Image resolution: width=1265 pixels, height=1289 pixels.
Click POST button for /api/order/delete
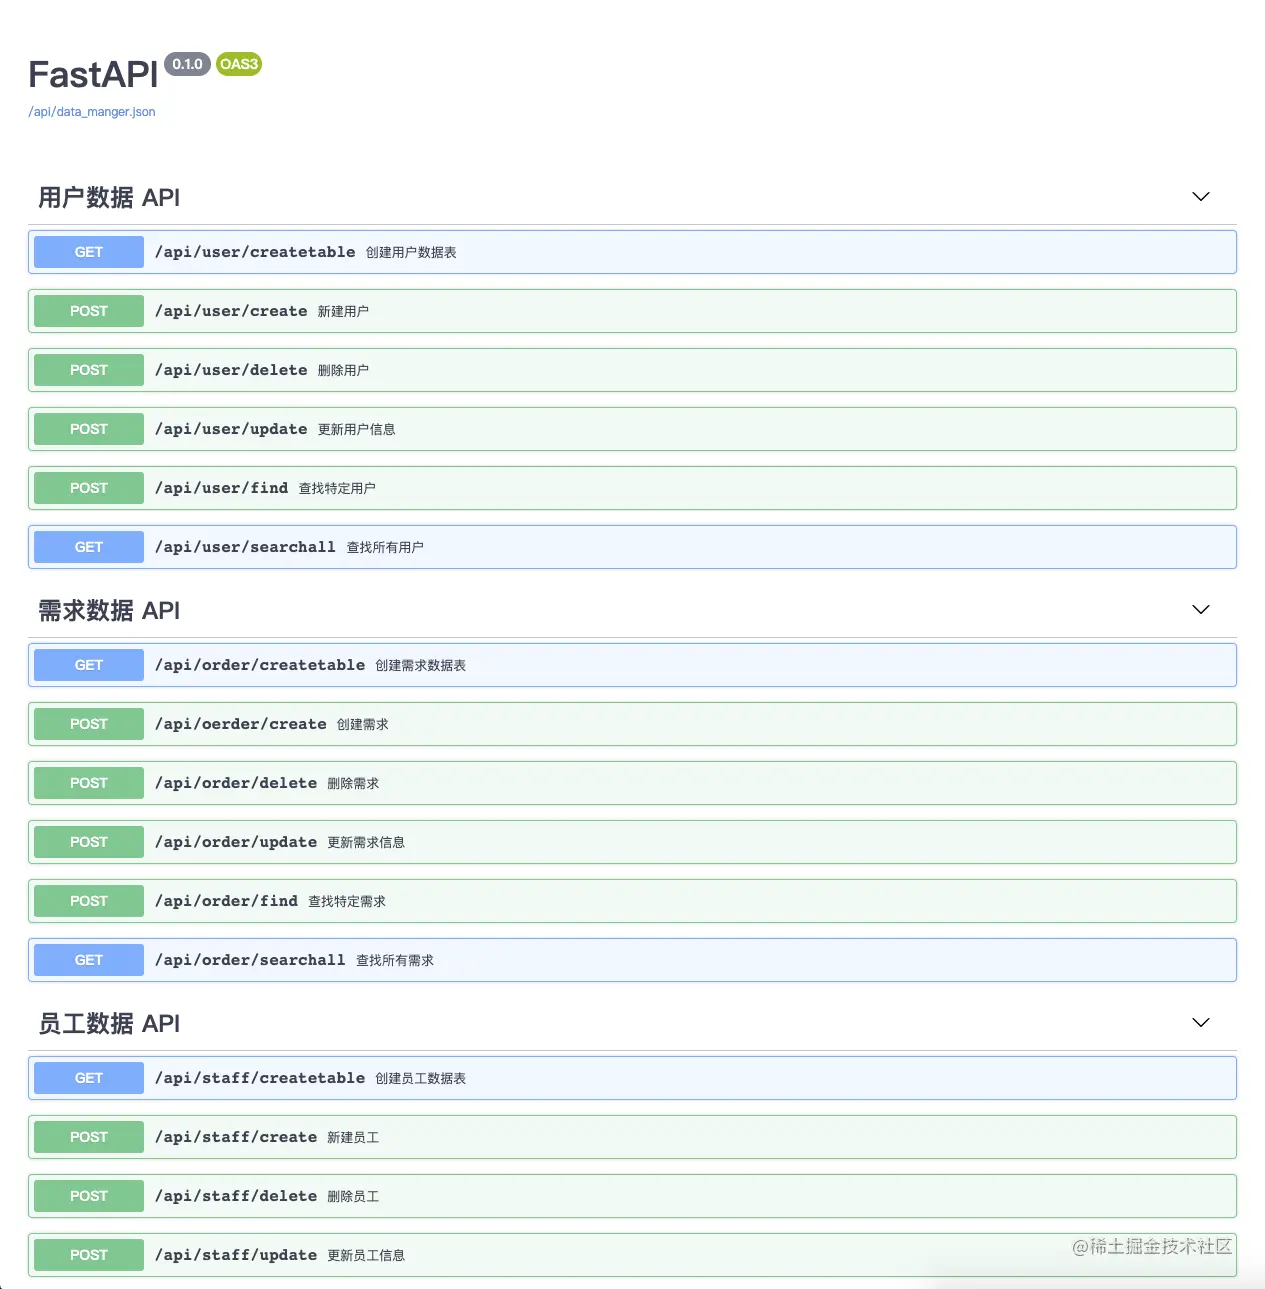pyautogui.click(x=89, y=783)
